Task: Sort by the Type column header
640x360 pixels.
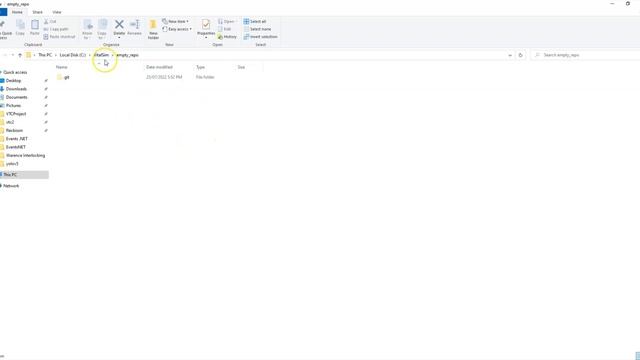Action: point(200,67)
